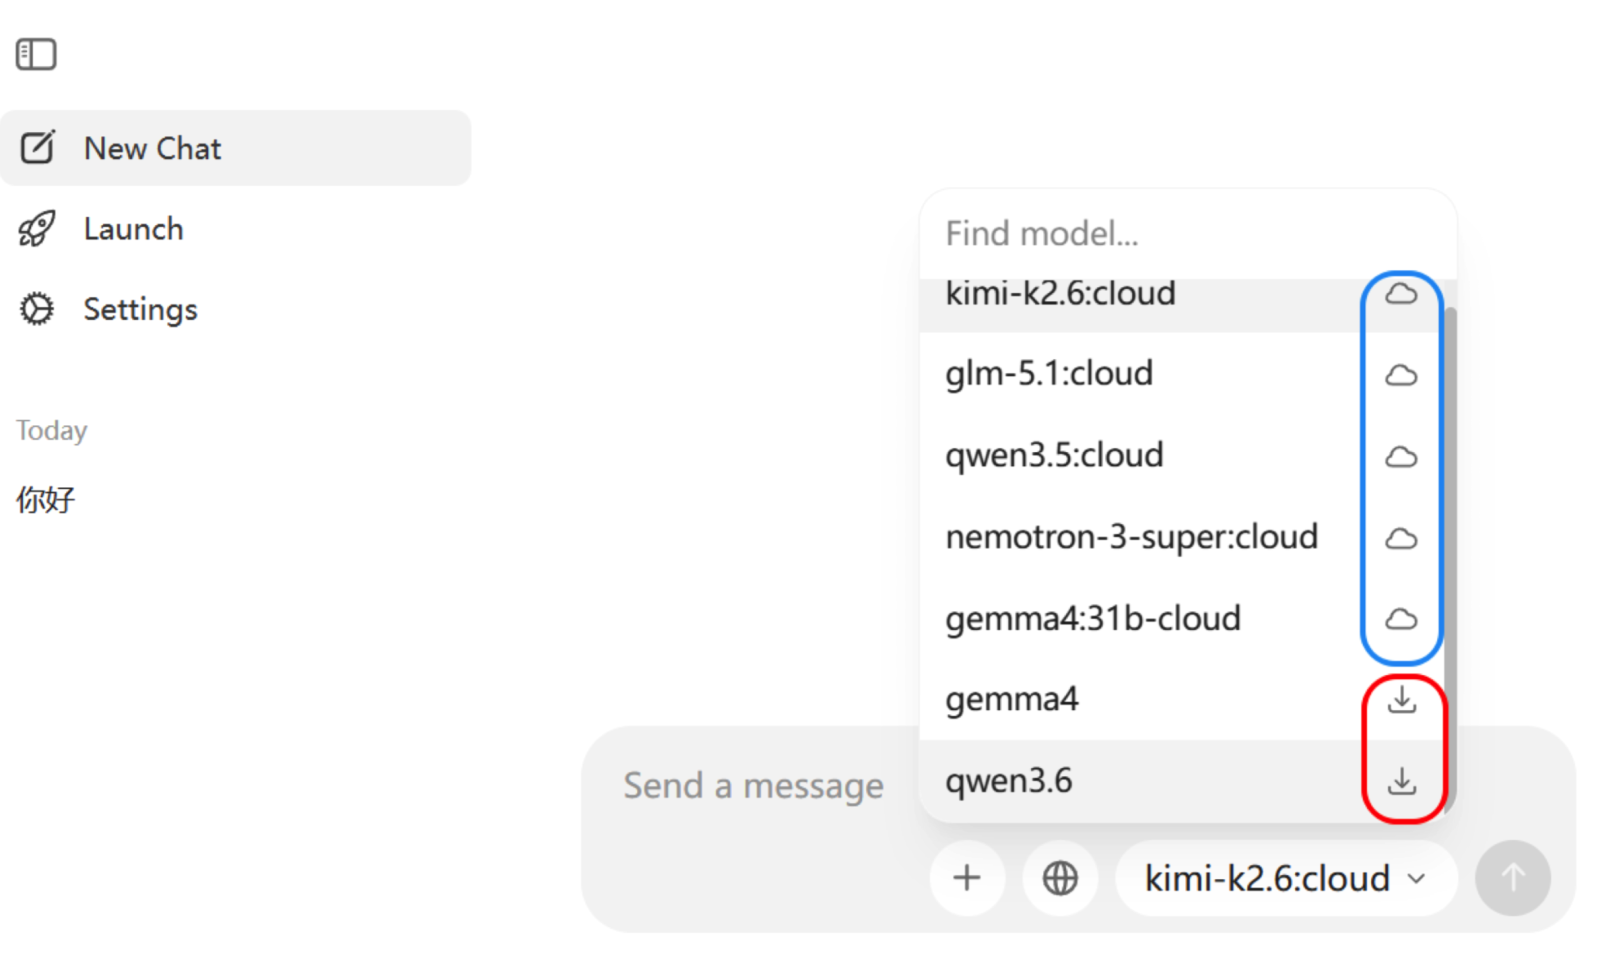
Task: Click the Launch rocket icon
Action: pyautogui.click(x=37, y=229)
